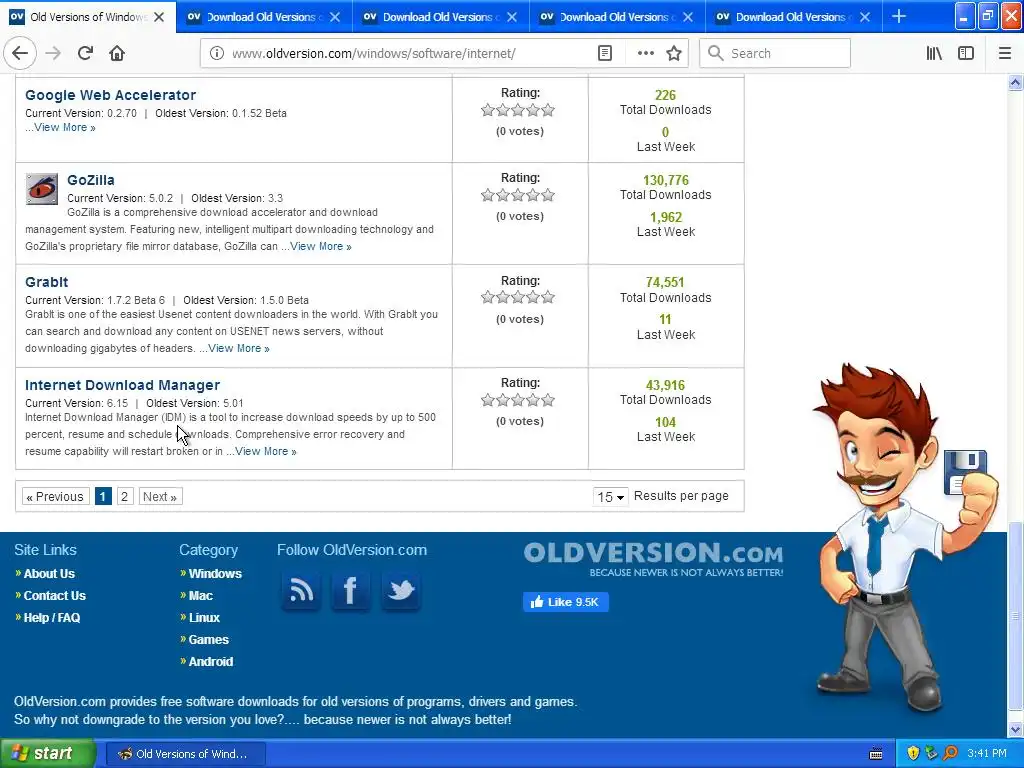Open the browser home page icon
The width and height of the screenshot is (1024, 768).
tap(117, 53)
